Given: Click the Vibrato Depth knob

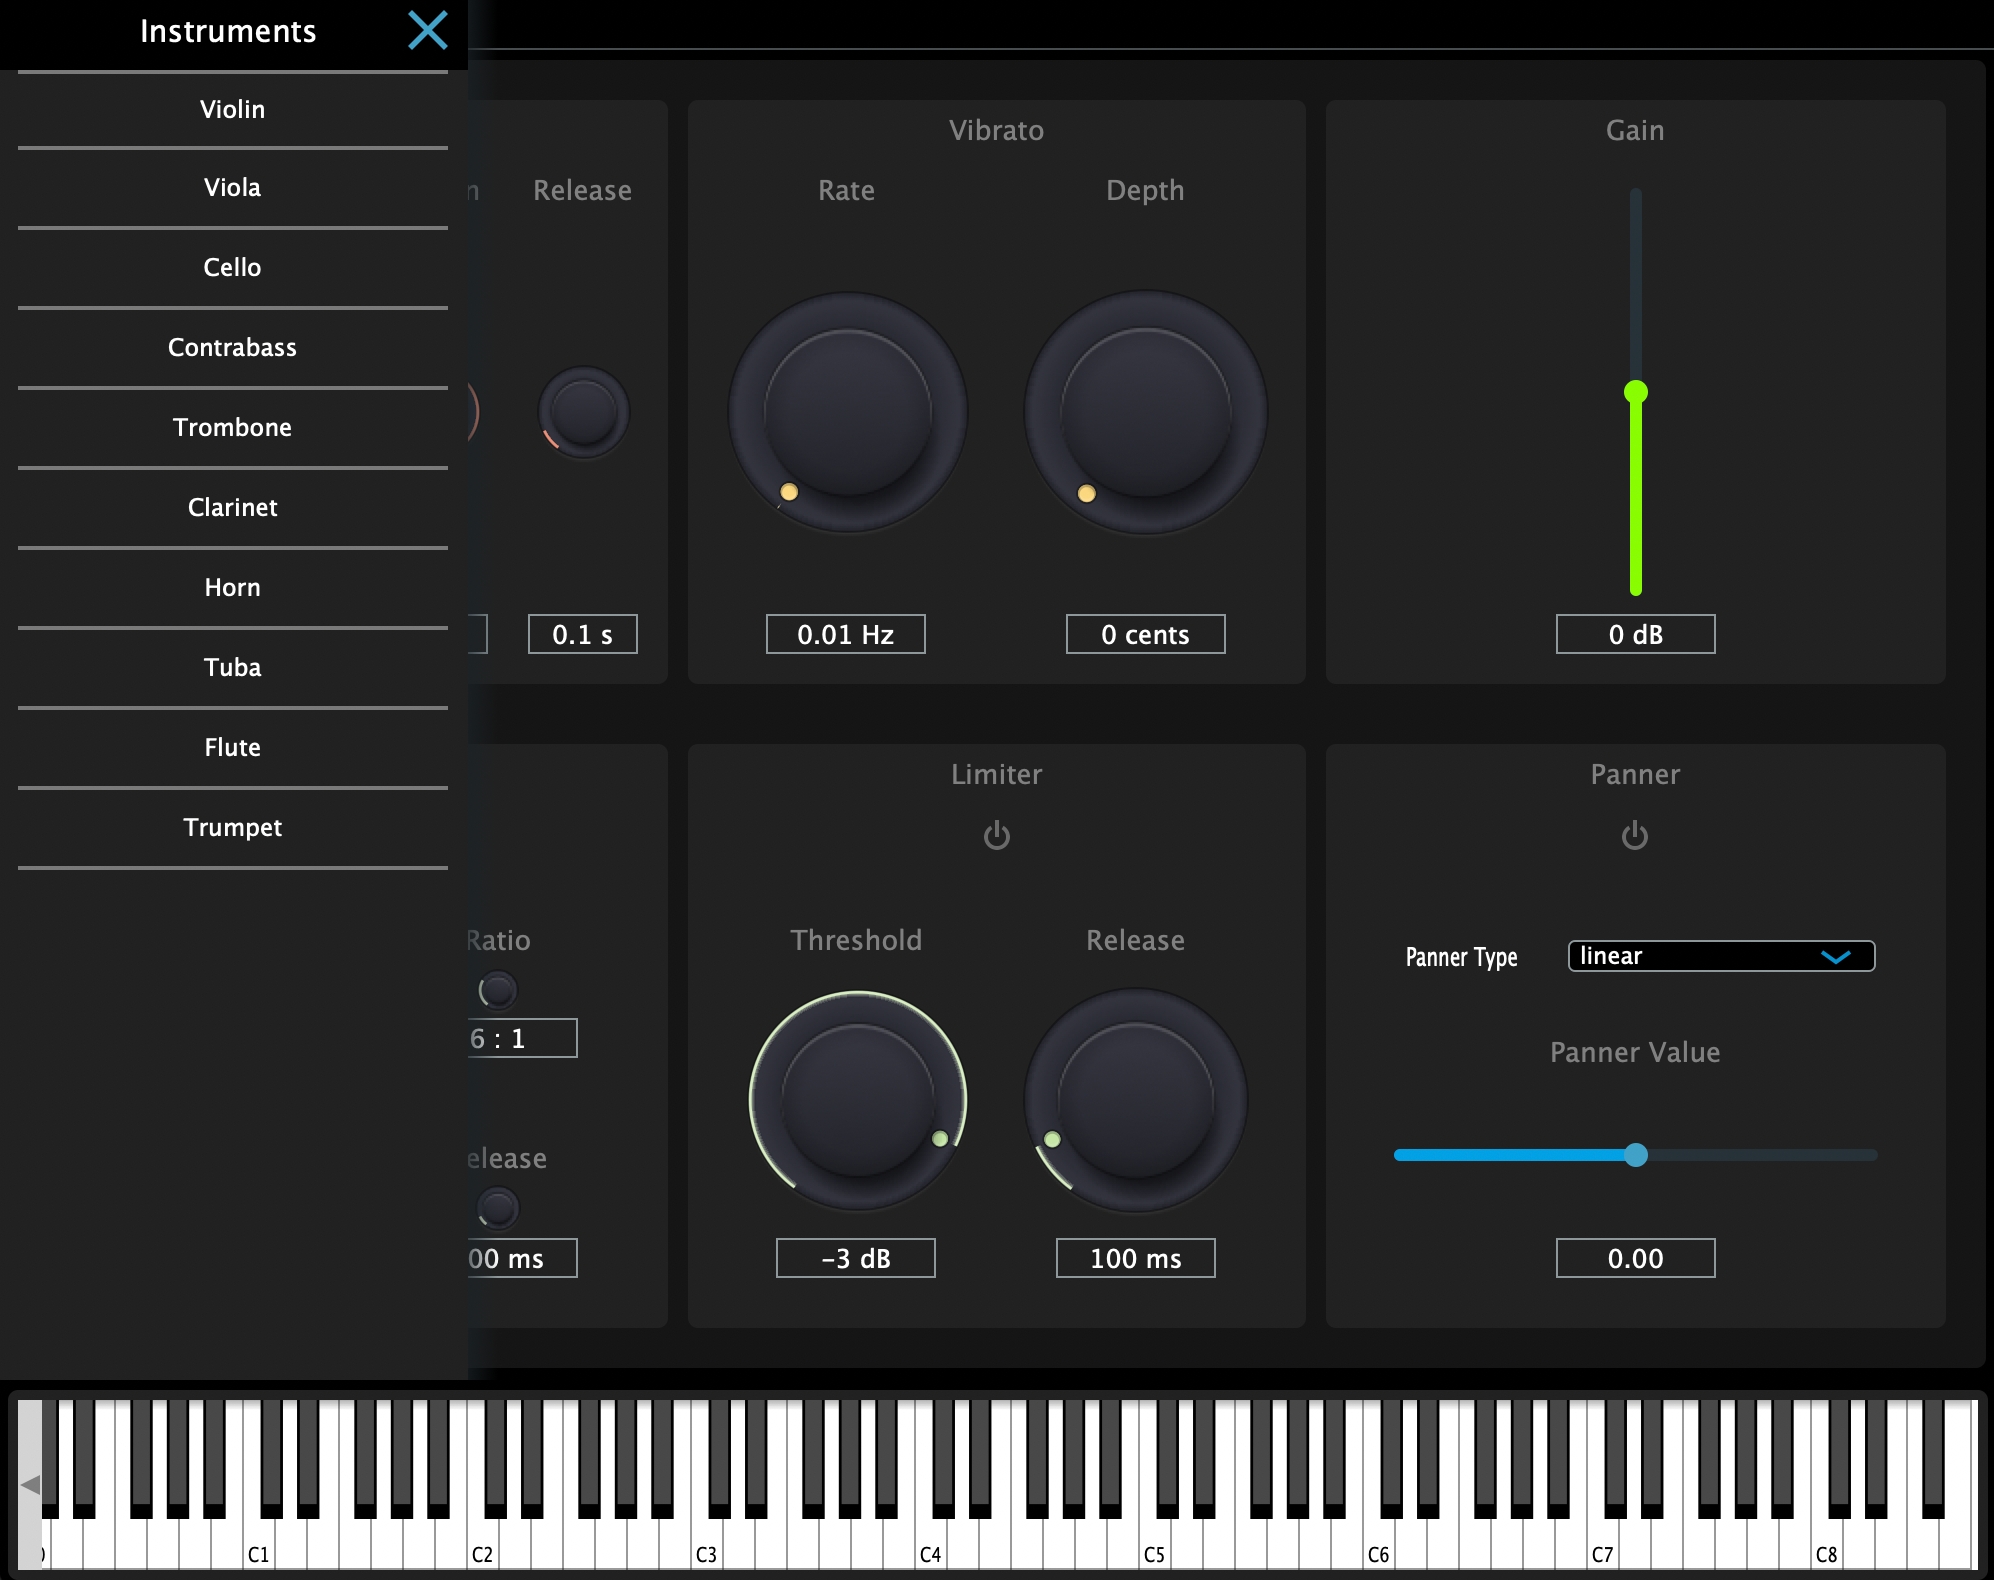Looking at the screenshot, I should point(1145,412).
